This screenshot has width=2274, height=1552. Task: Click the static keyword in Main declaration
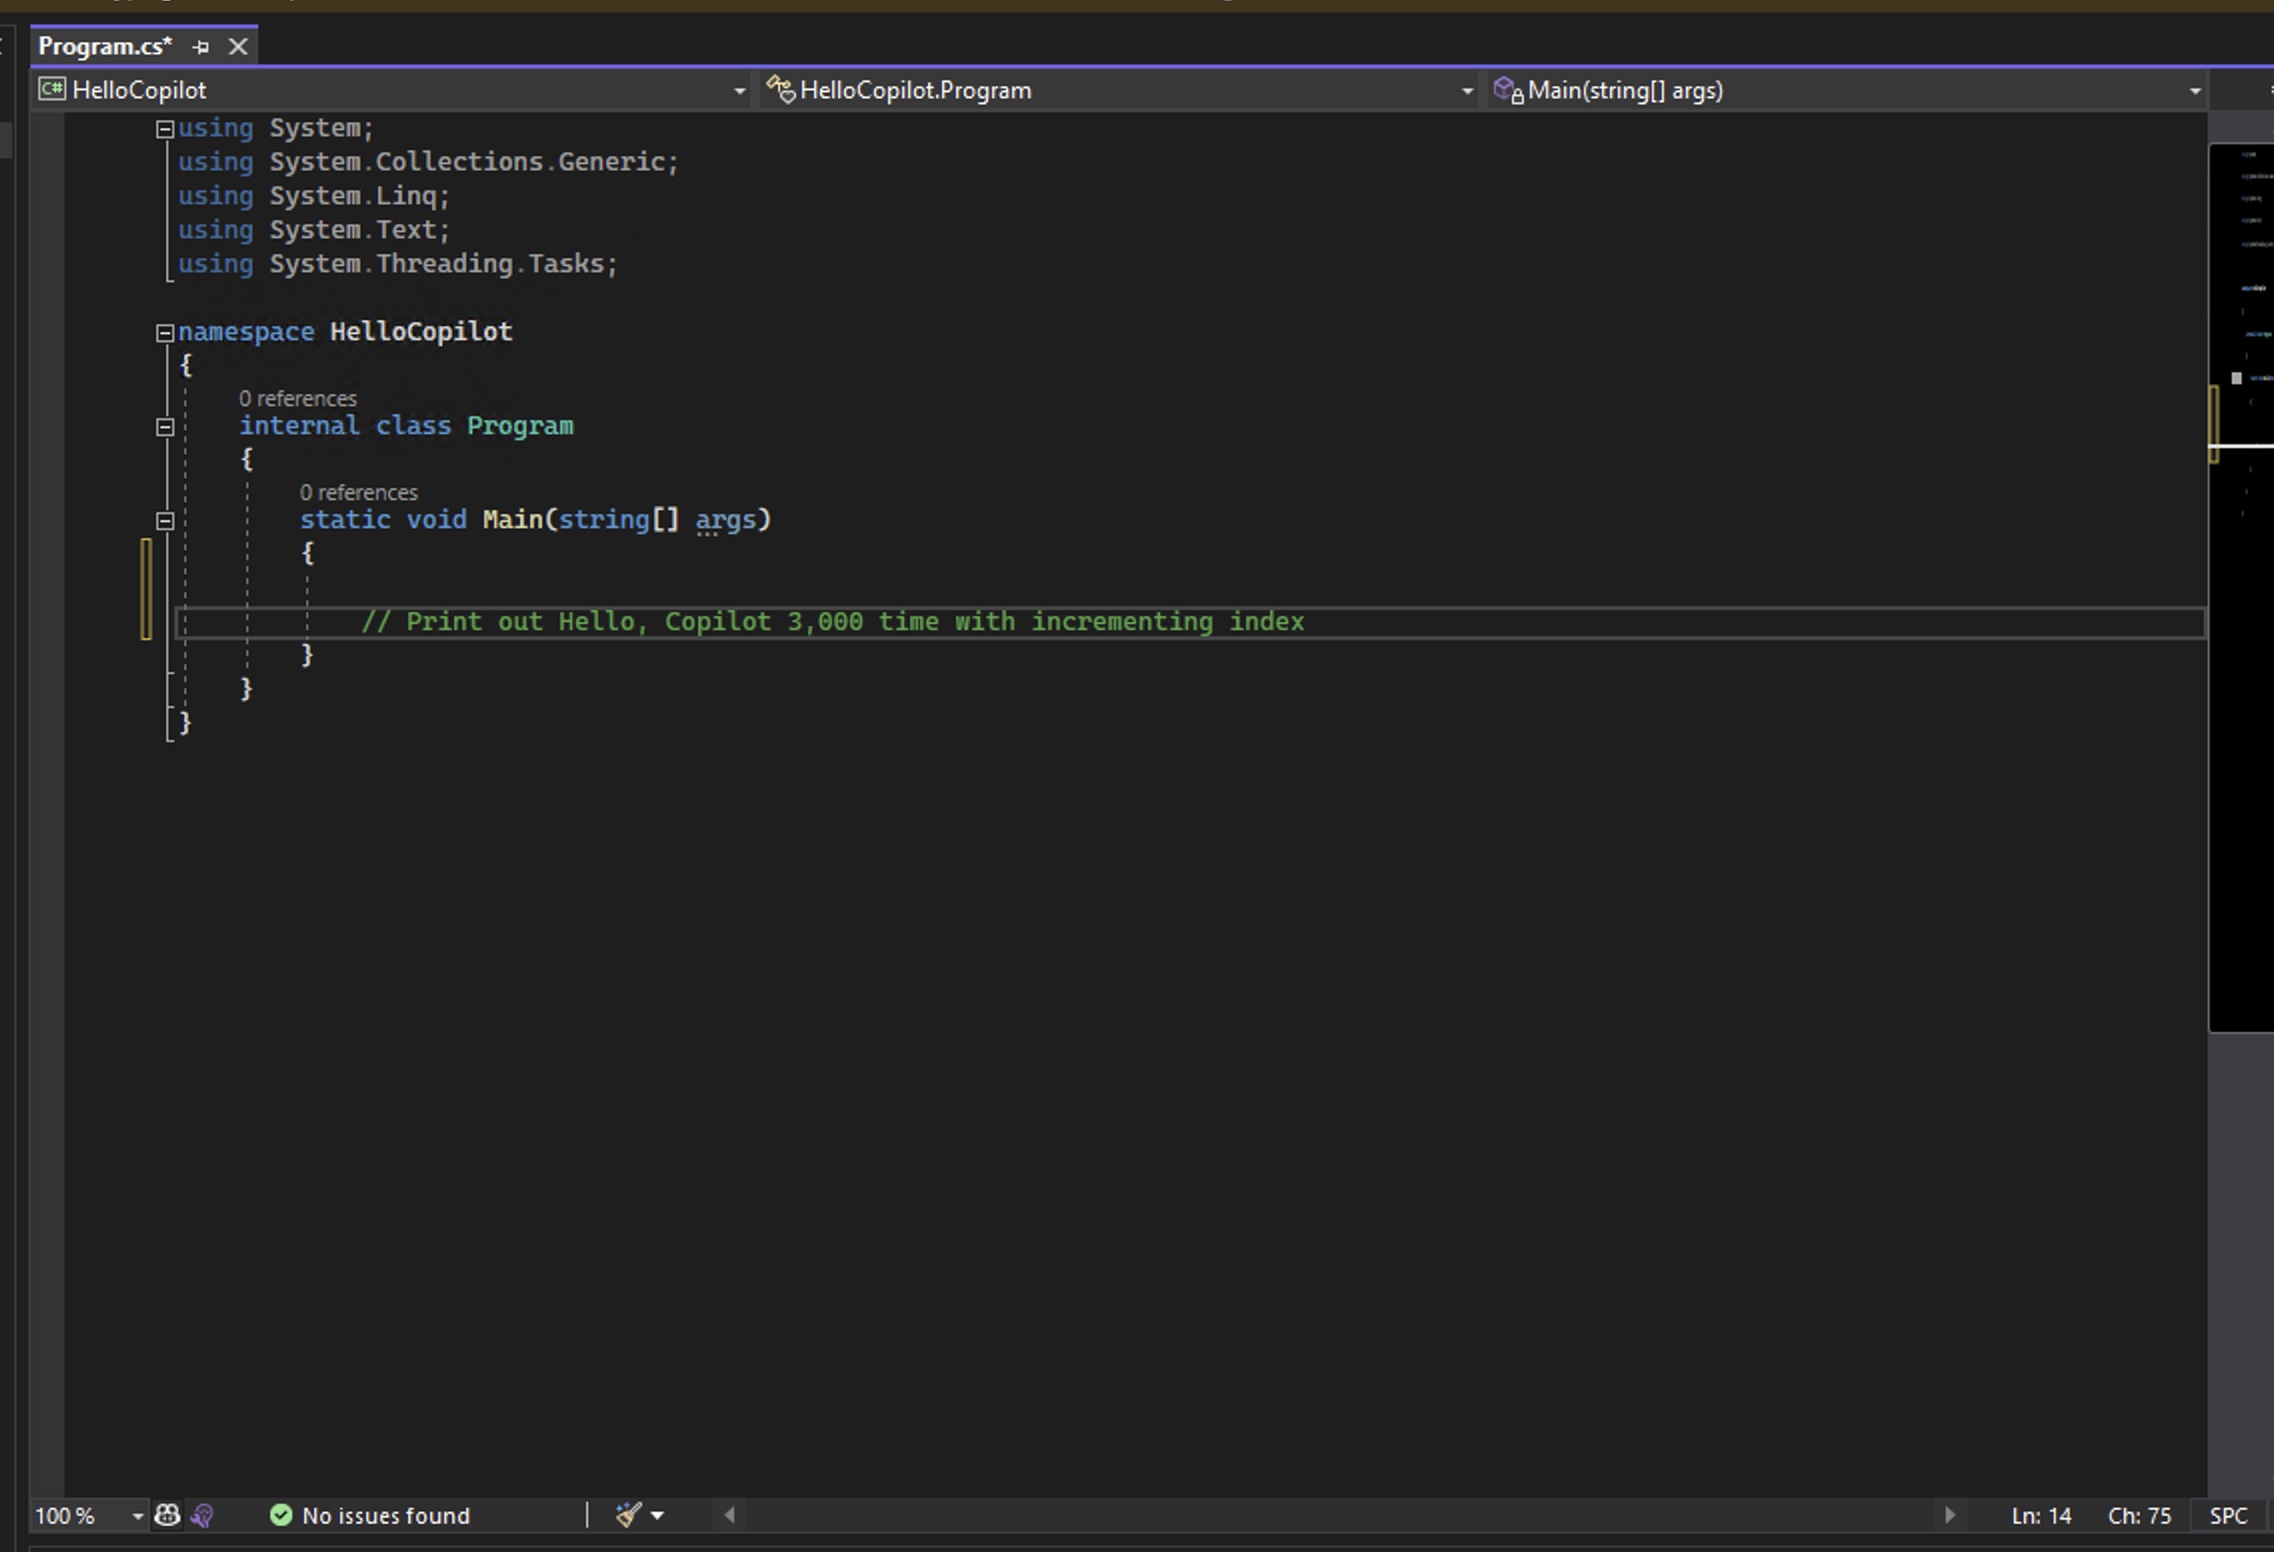[x=345, y=520]
